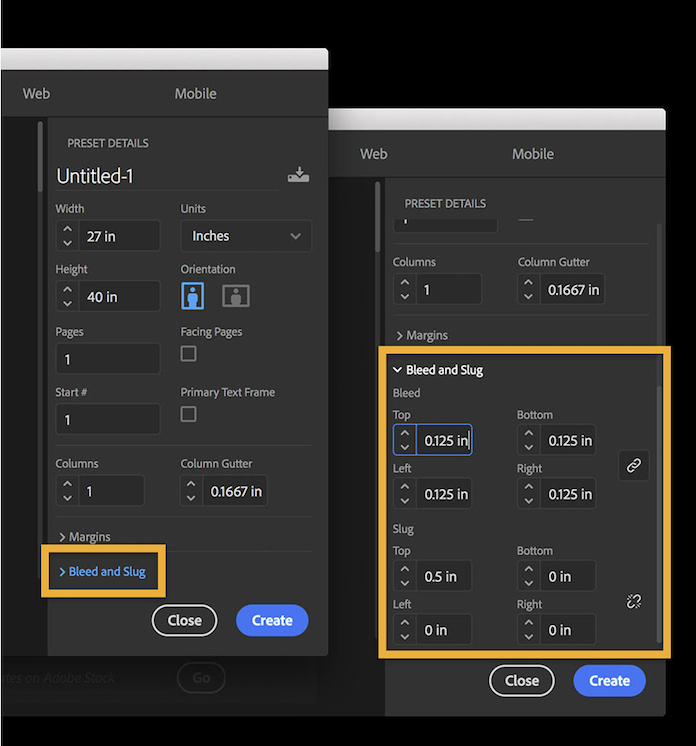Image resolution: width=696 pixels, height=746 pixels.
Task: Expand Margins section above the Bleed settings
Action: (422, 336)
